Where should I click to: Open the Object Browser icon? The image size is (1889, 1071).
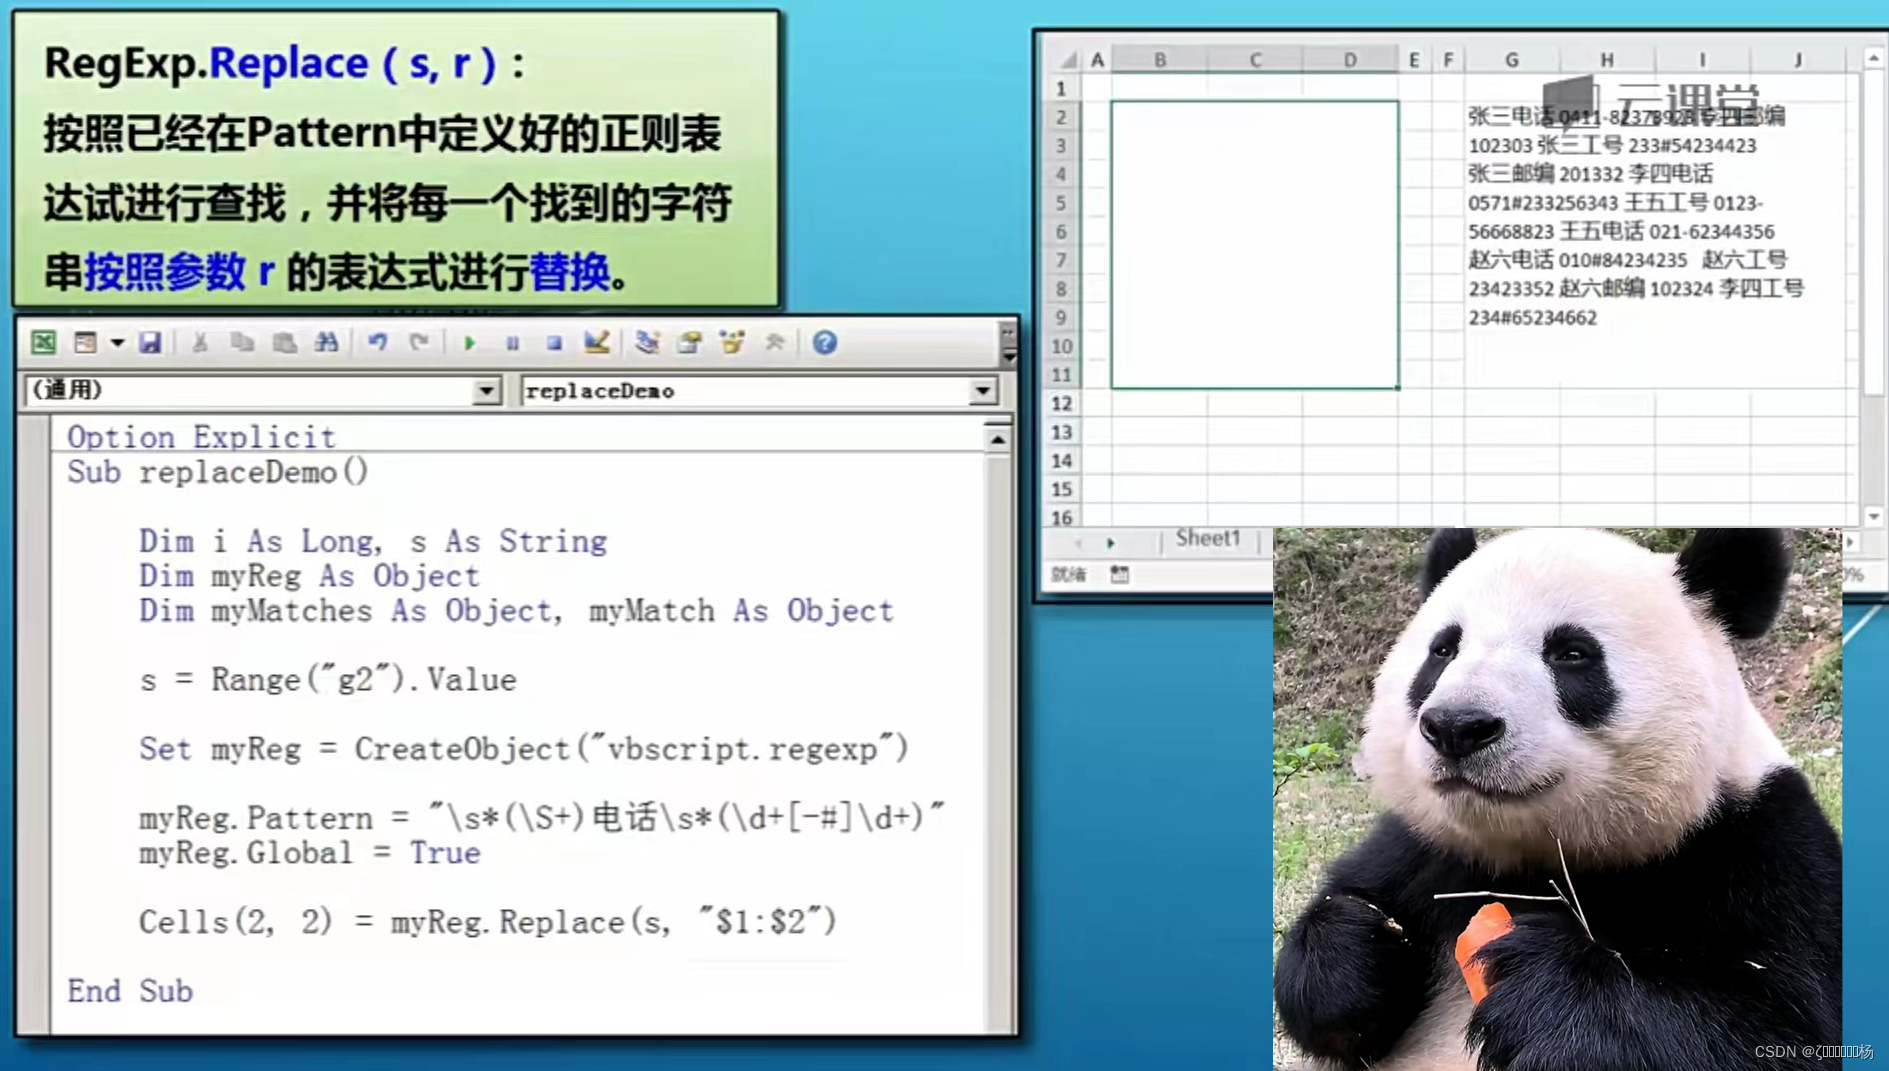[x=732, y=343]
